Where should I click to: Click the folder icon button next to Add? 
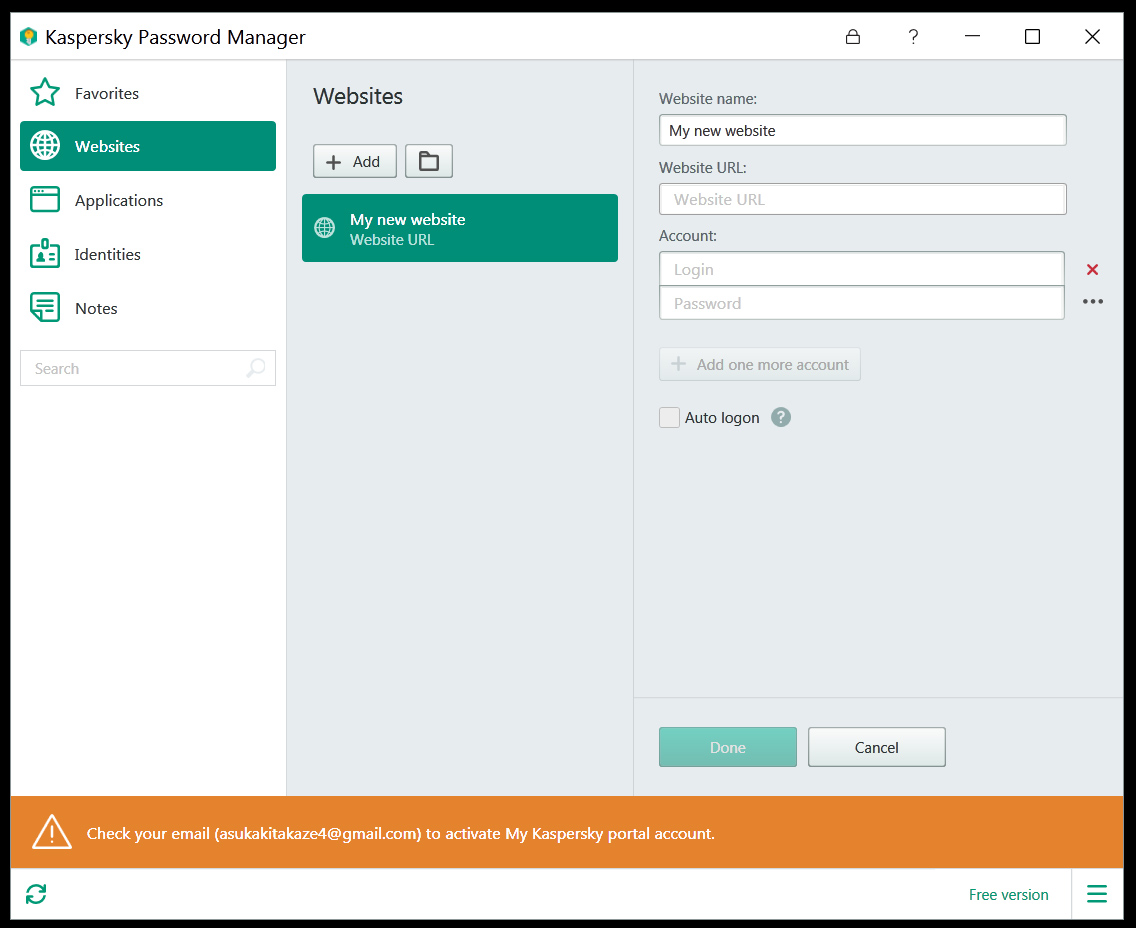(429, 162)
